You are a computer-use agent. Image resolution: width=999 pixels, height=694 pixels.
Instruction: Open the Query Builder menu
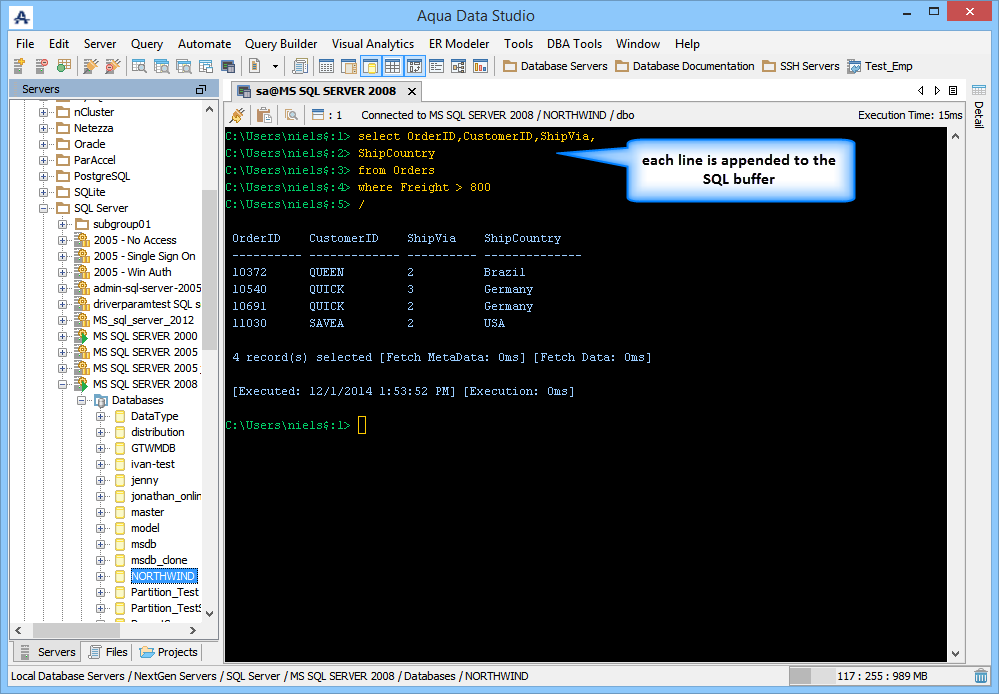pos(281,44)
